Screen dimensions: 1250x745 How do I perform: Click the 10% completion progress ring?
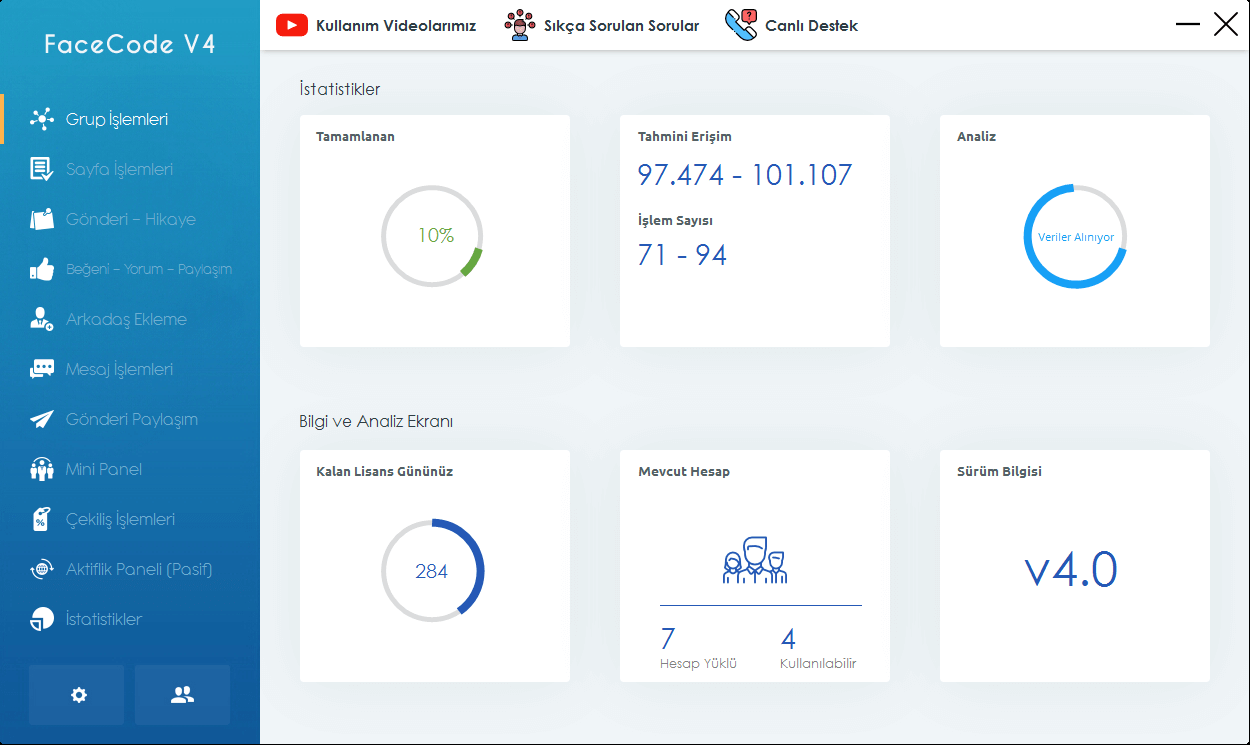click(x=433, y=236)
